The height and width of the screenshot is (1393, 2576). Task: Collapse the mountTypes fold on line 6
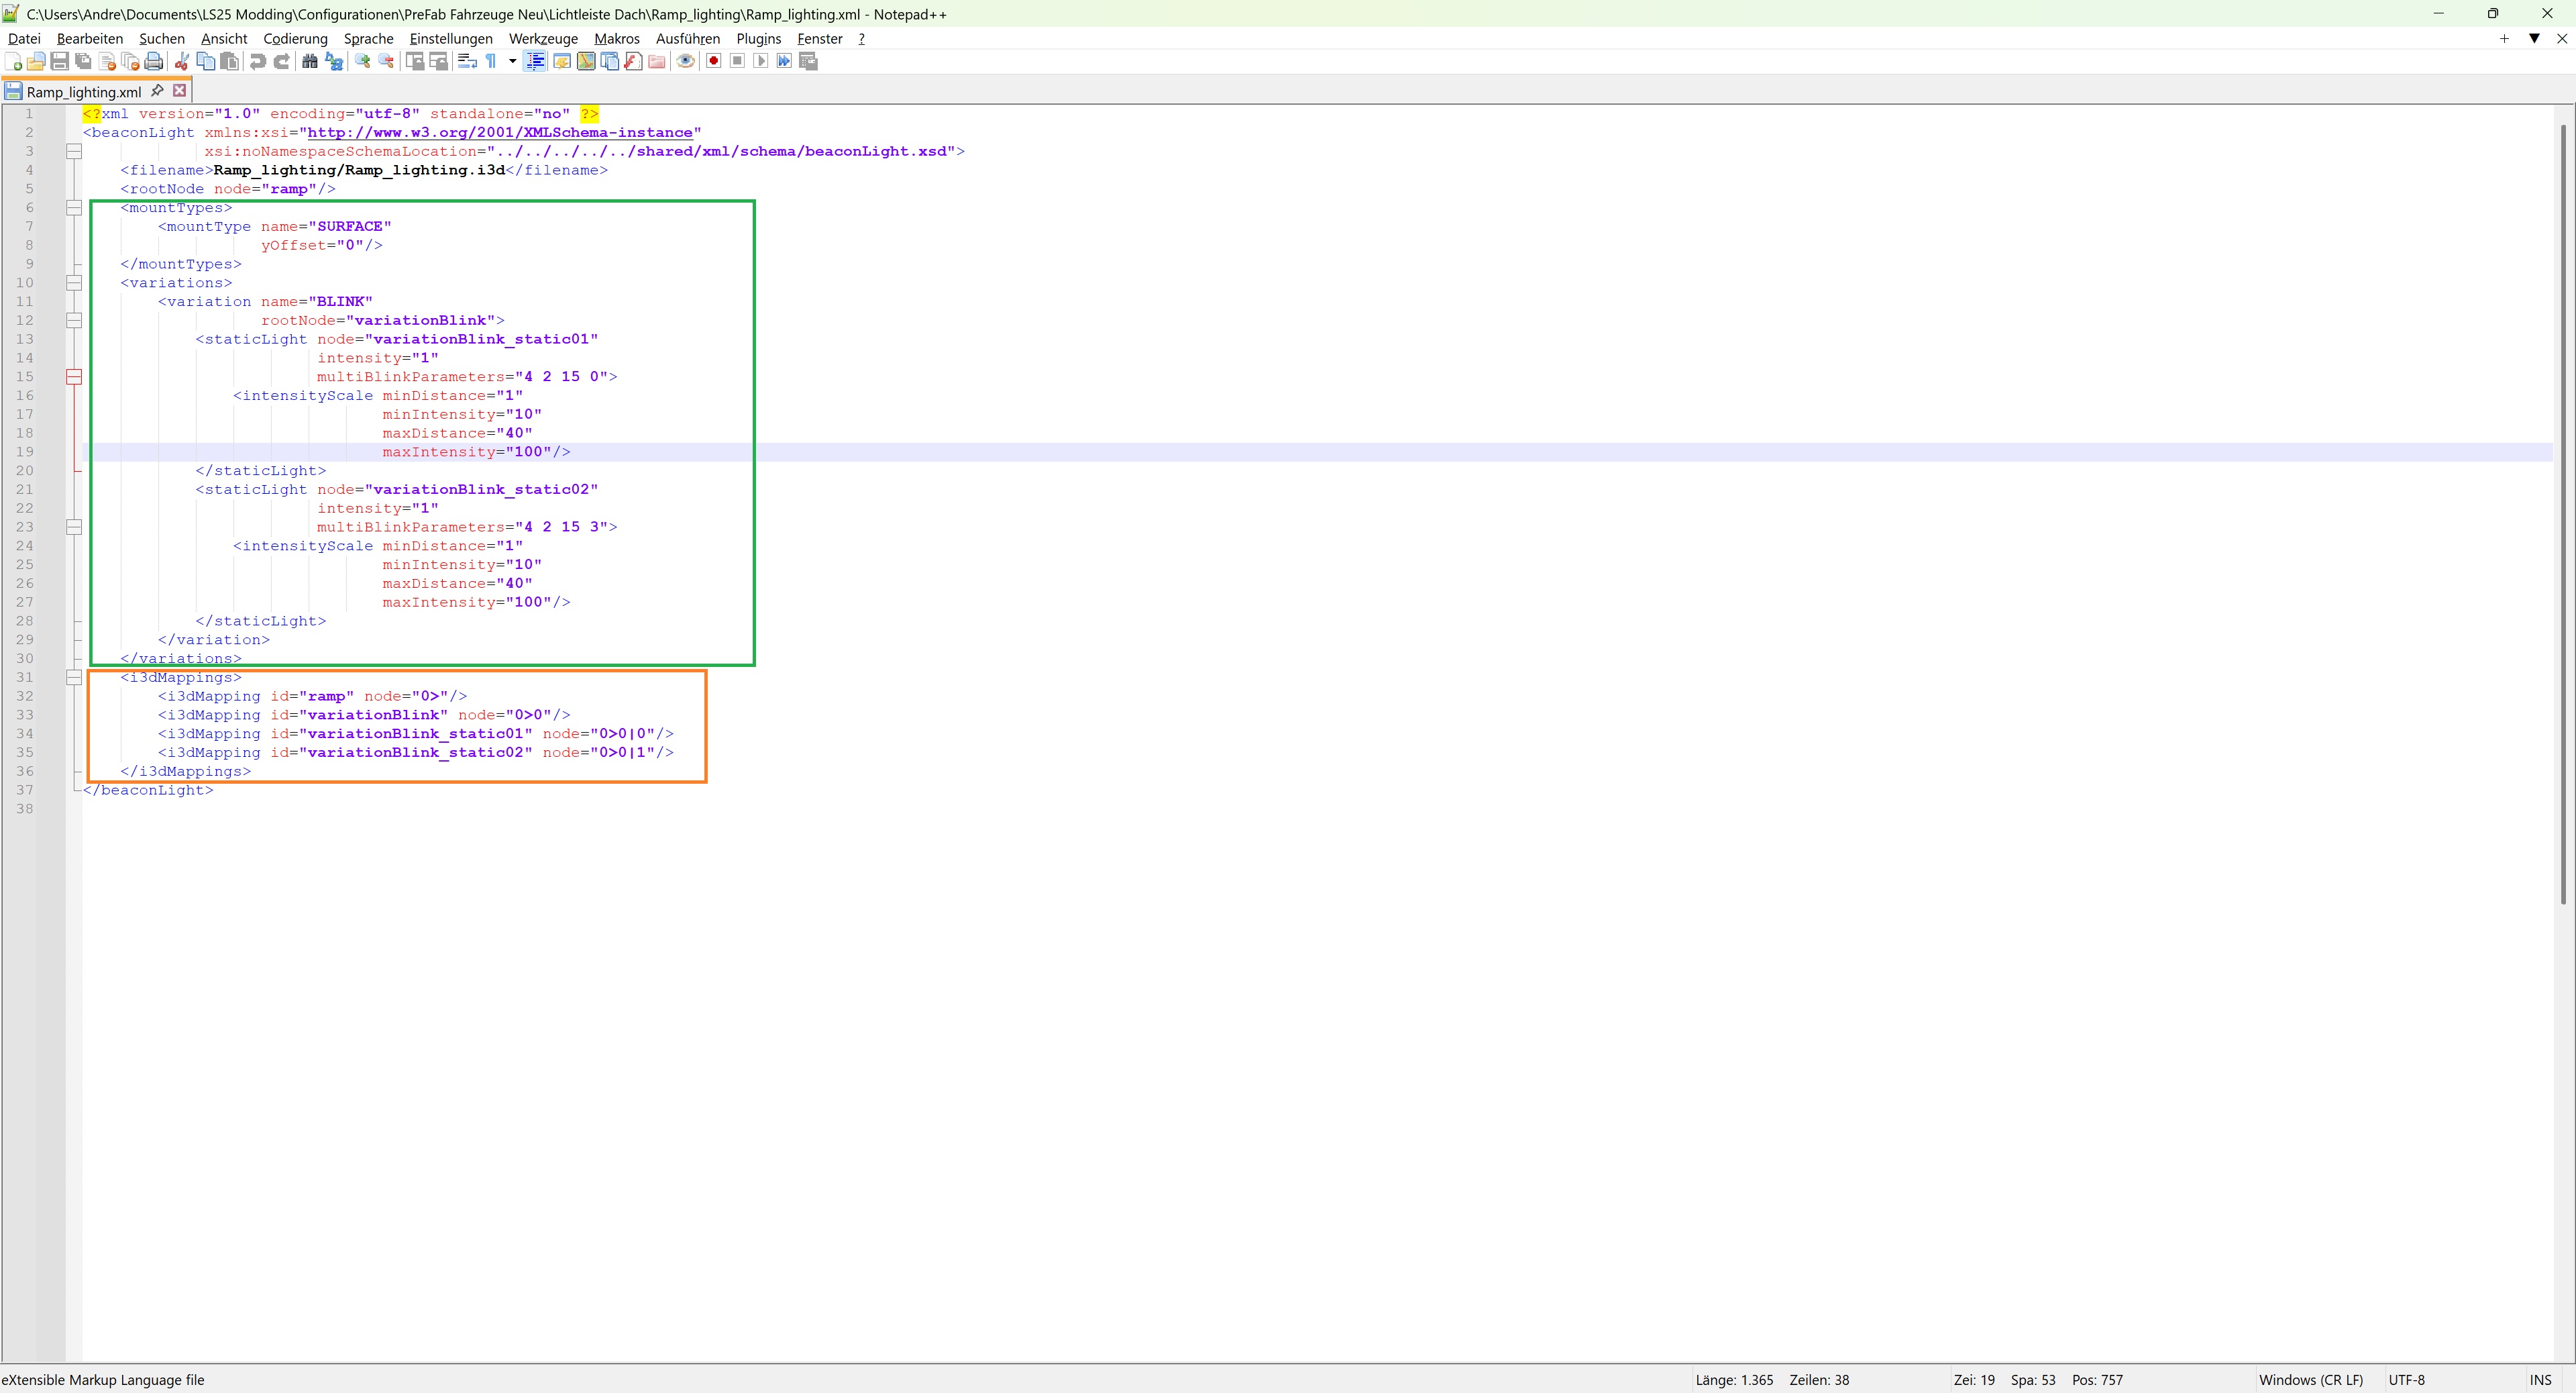pyautogui.click(x=74, y=208)
